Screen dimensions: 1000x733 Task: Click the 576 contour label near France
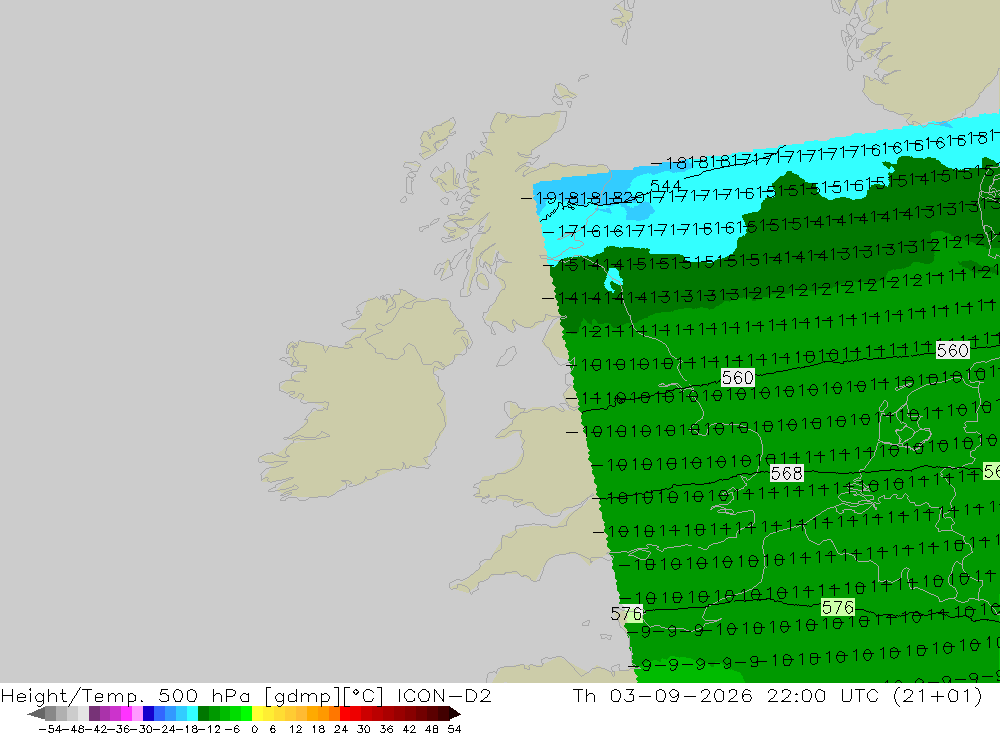(837, 607)
